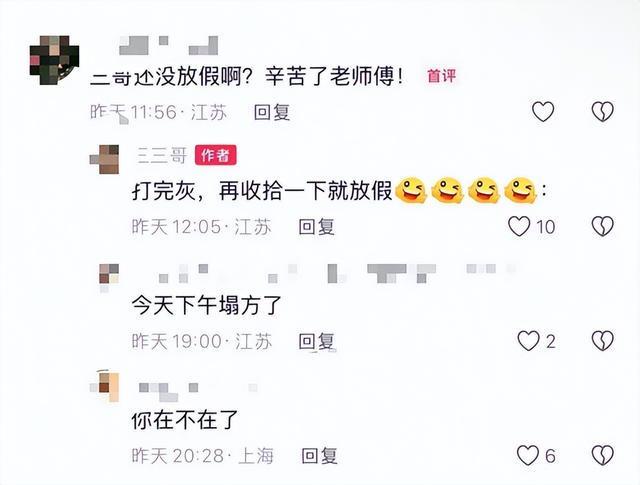This screenshot has width=640, height=485.
Task: Tap the broken heart on the 19:00 comment
Action: pyautogui.click(x=603, y=341)
